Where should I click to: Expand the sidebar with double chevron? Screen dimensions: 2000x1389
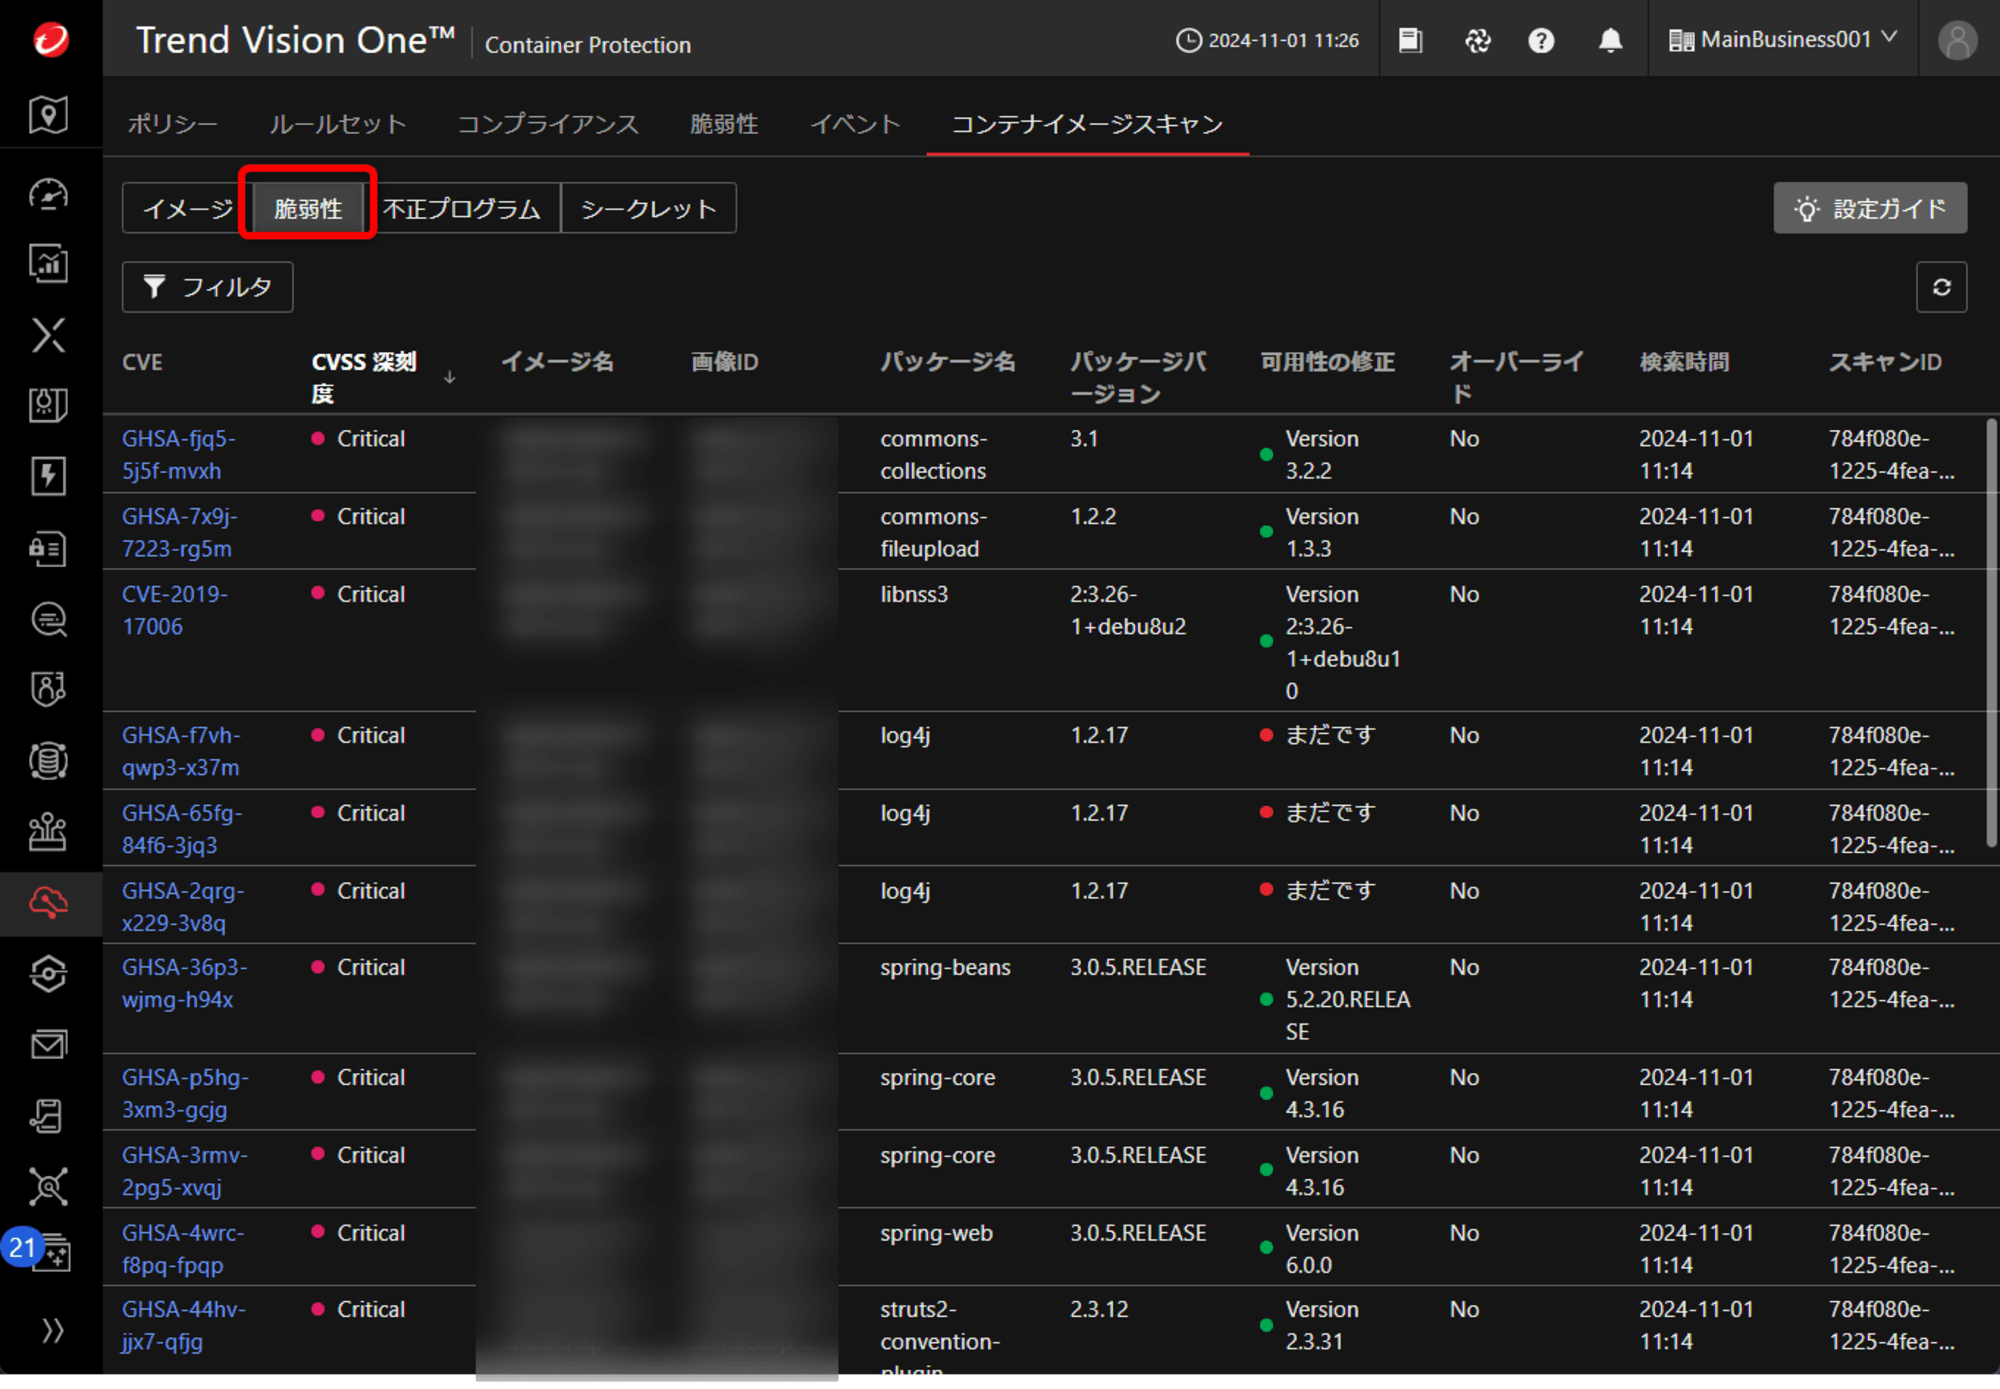pyautogui.click(x=52, y=1330)
